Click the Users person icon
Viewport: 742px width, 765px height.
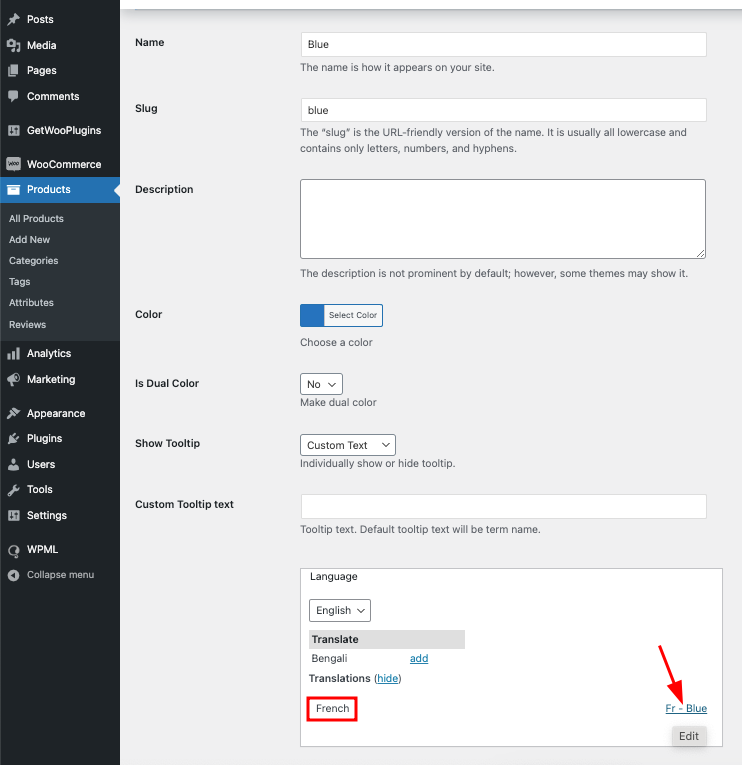(x=14, y=464)
